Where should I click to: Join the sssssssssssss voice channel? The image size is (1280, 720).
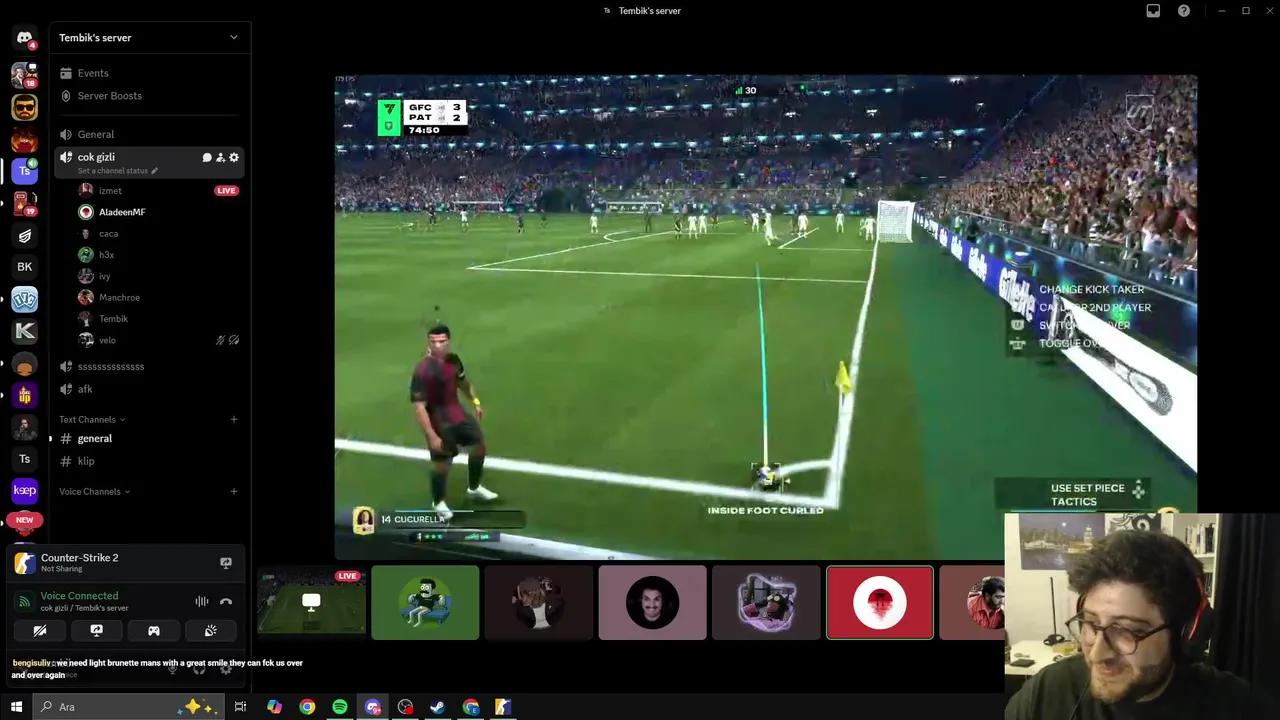pyautogui.click(x=150, y=366)
